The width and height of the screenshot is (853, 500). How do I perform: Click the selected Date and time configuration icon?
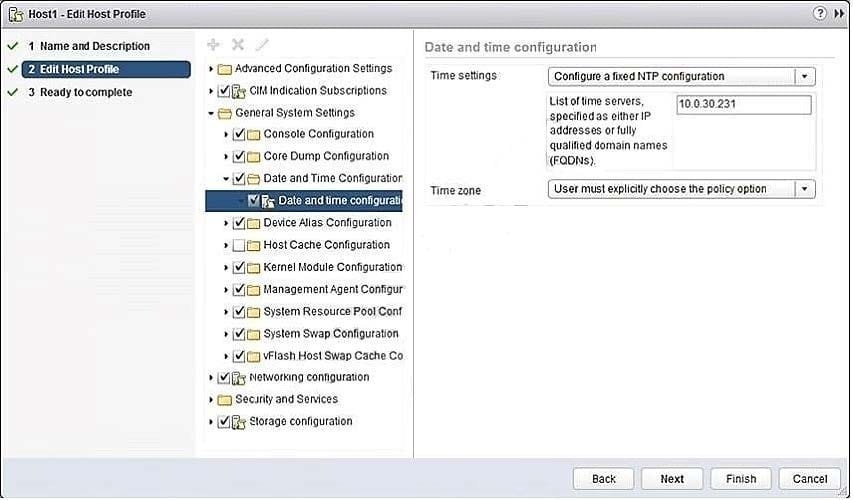268,201
